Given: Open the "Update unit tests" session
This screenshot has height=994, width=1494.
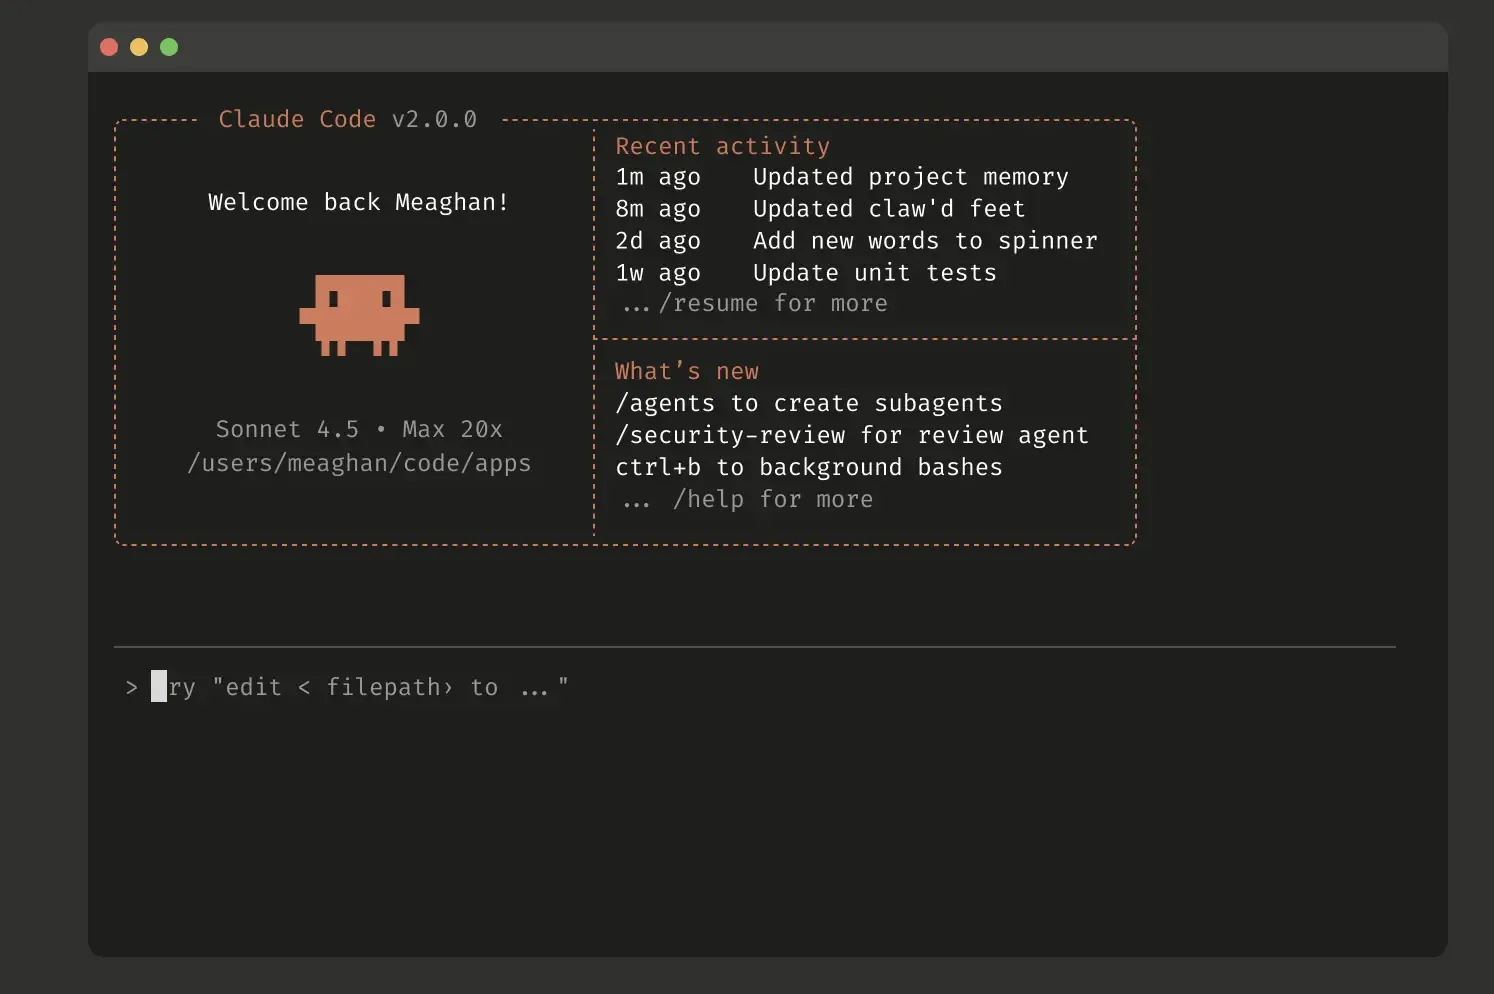Looking at the screenshot, I should pos(874,273).
